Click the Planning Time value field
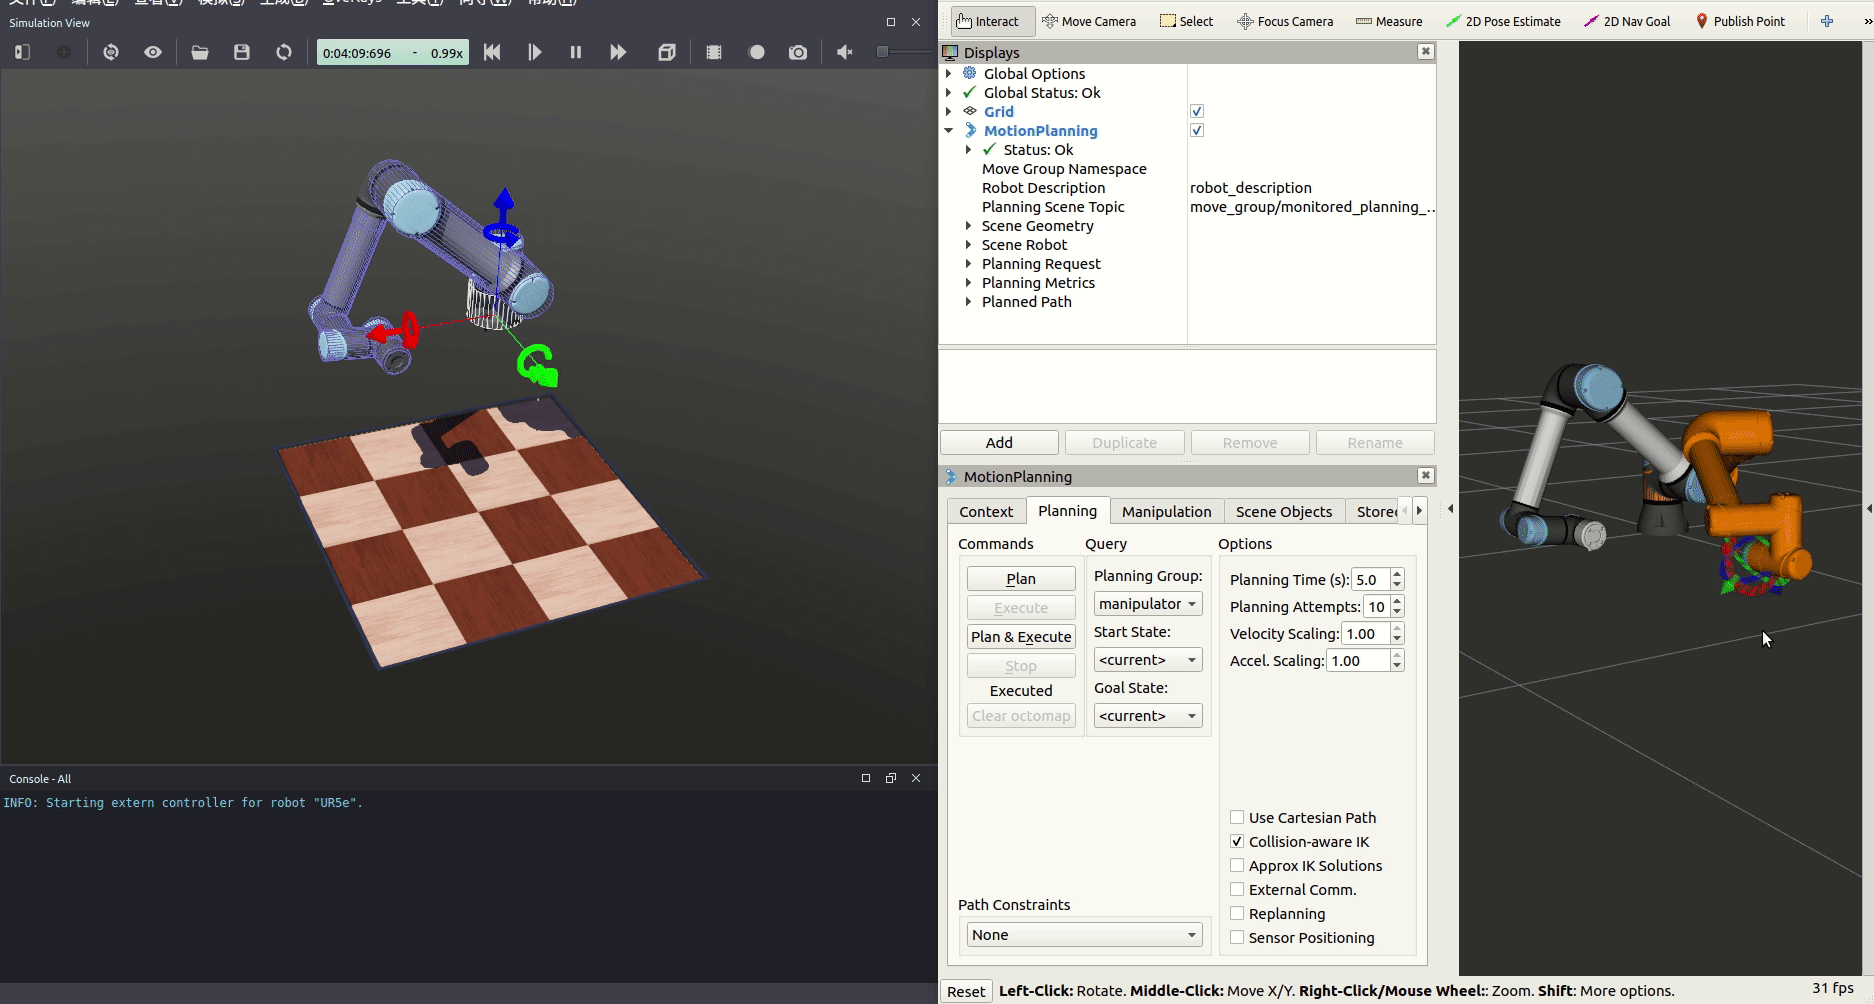Viewport: 1874px width, 1004px height. click(x=1371, y=579)
